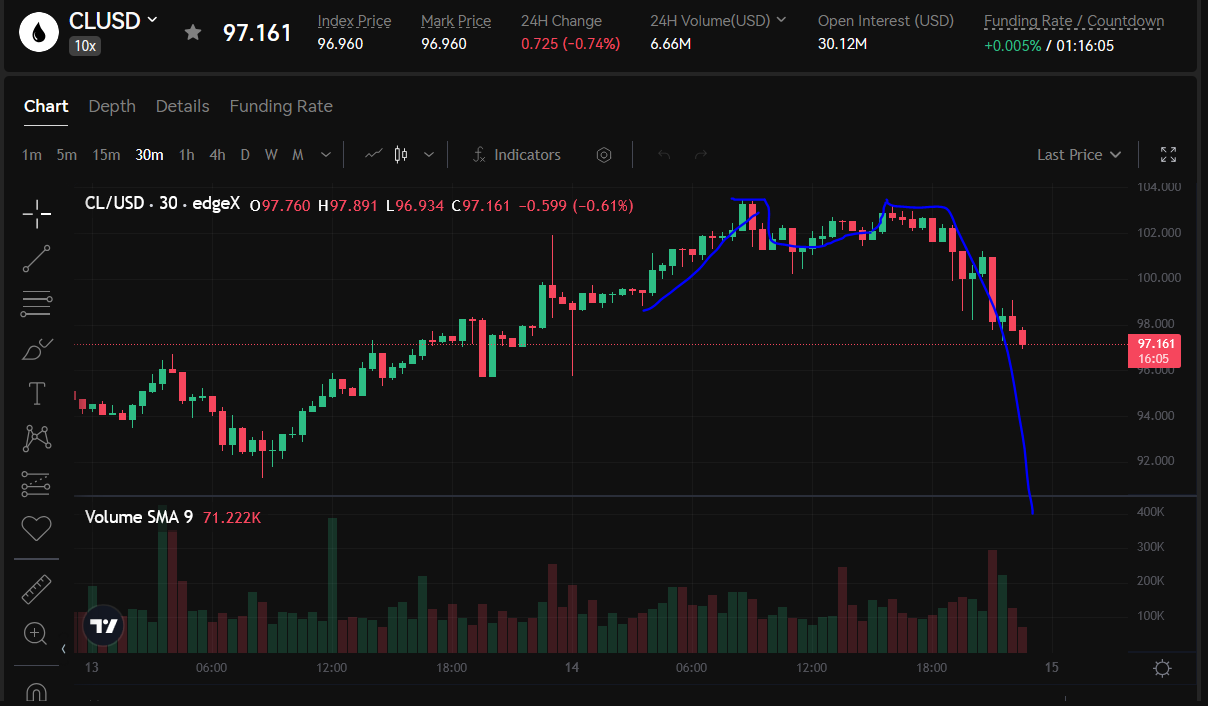1208x706 pixels.
Task: Select the text annotation tool
Action: tap(37, 394)
